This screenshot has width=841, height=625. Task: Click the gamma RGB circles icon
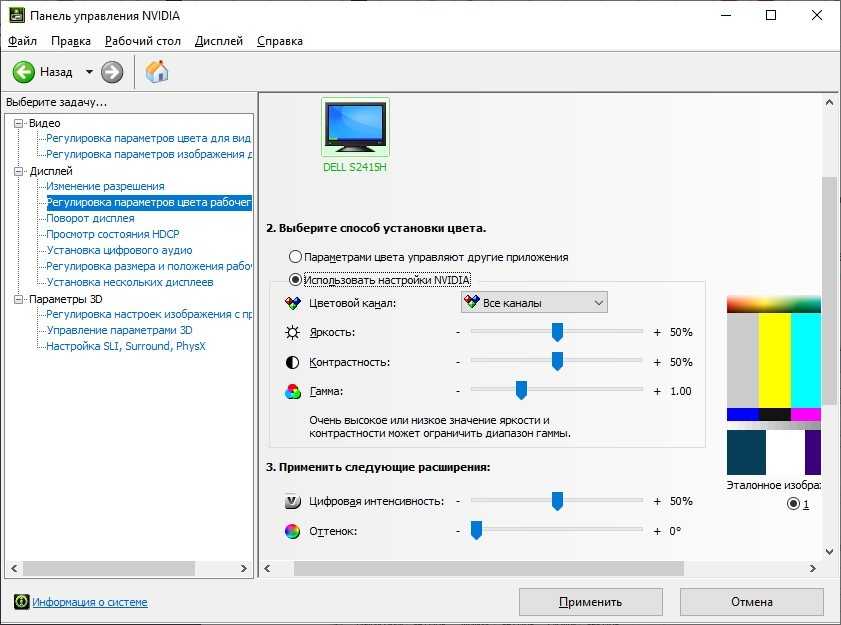tap(292, 392)
